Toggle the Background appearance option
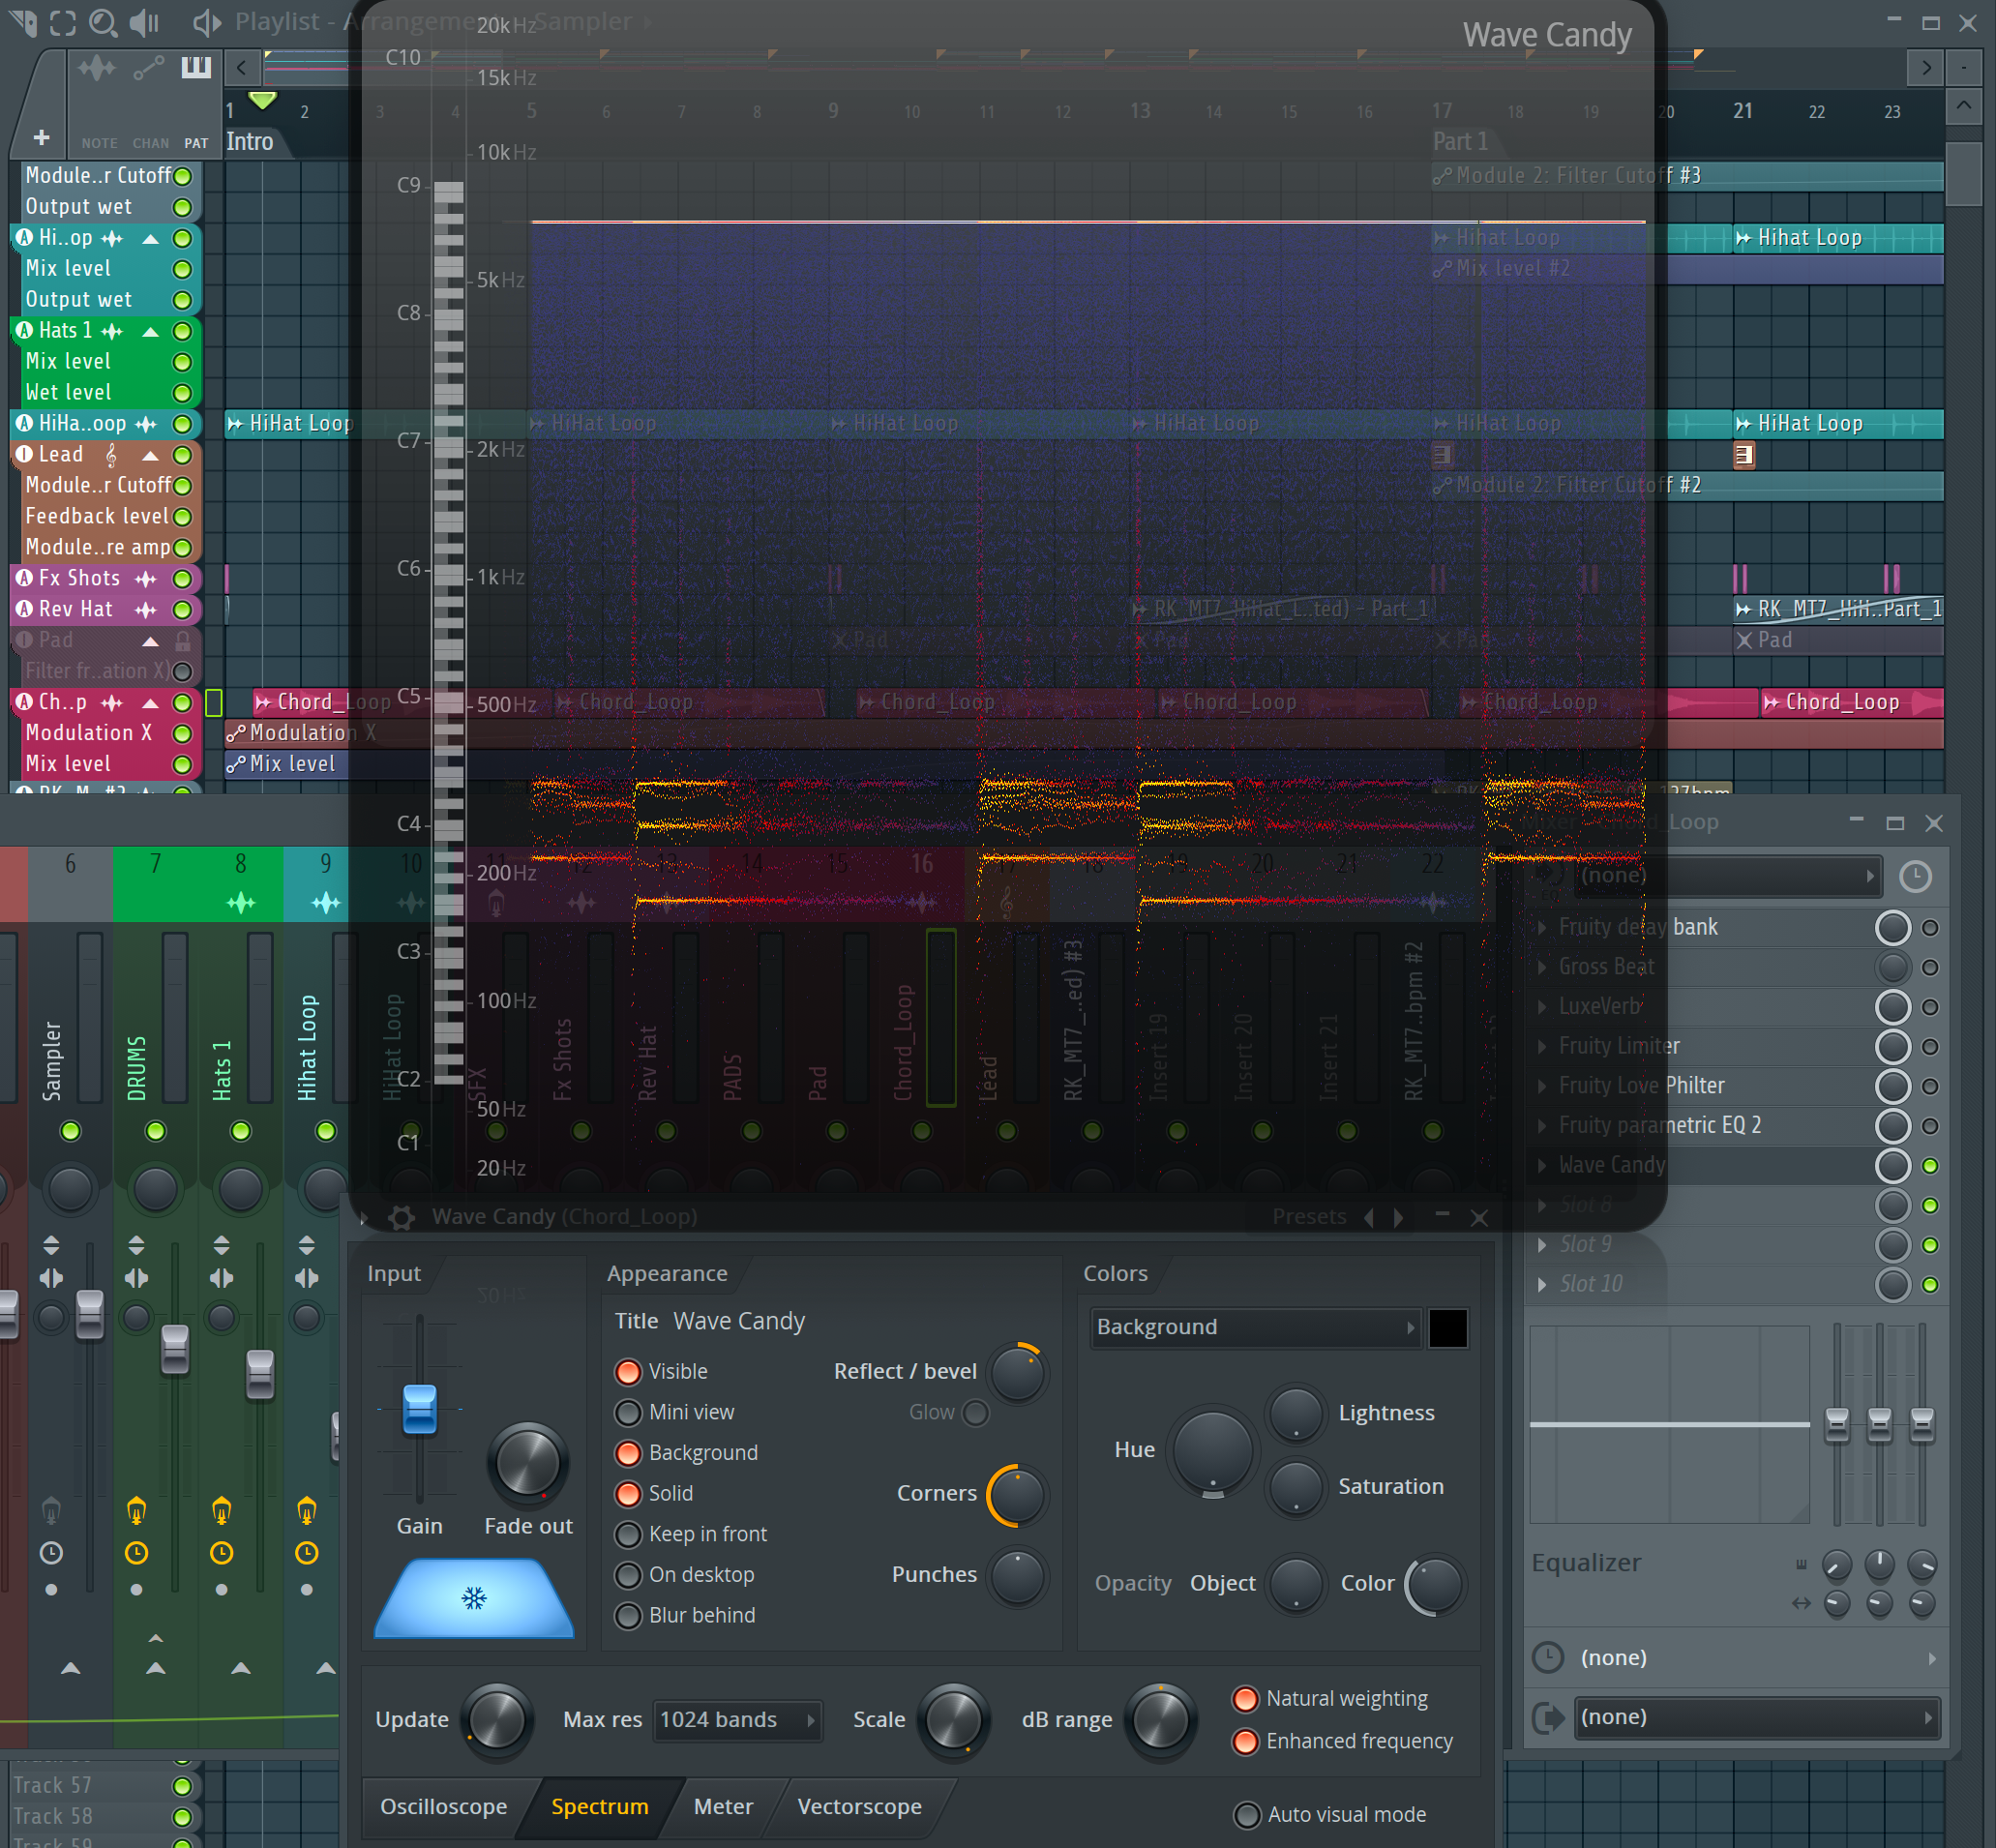The width and height of the screenshot is (1996, 1848). 628,1452
